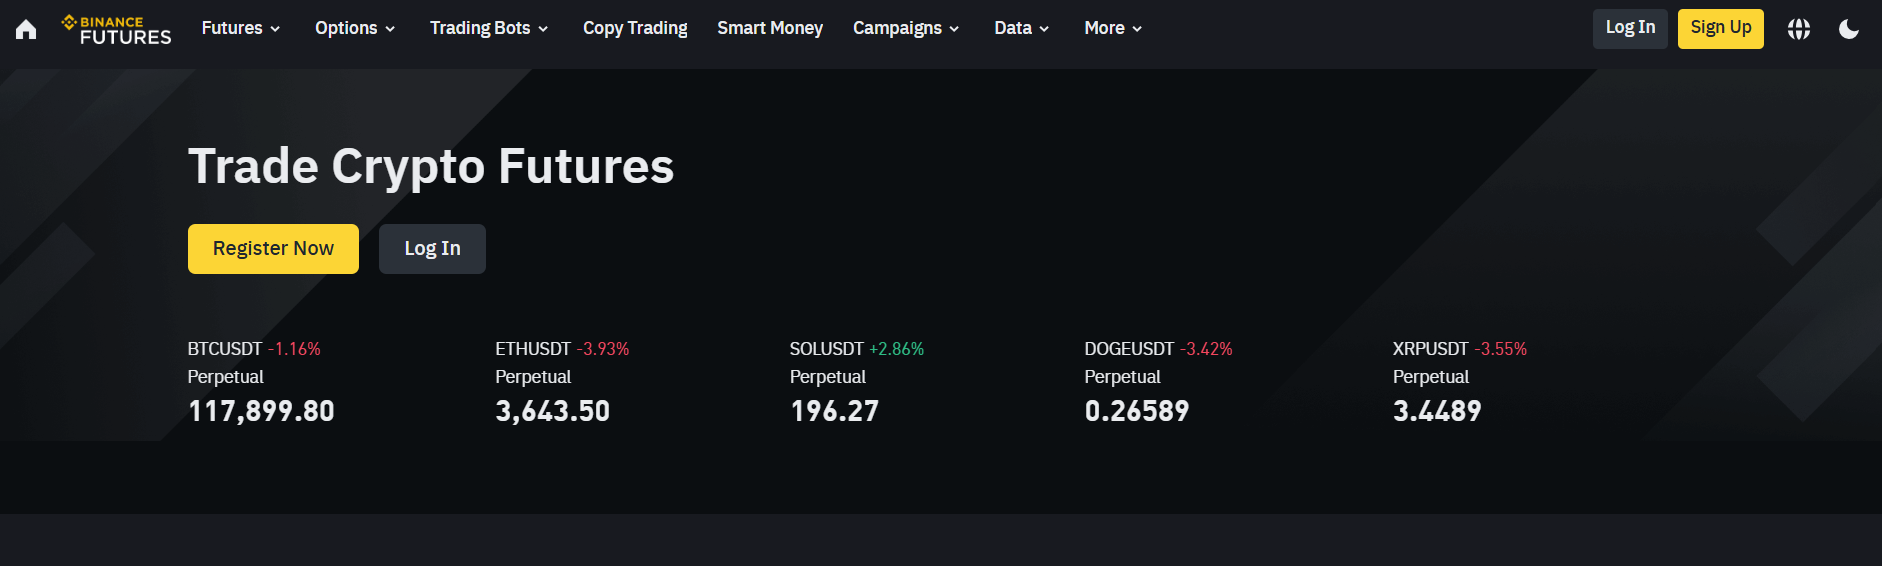Open the BTCUSDT perpetual ticker
The image size is (1882, 566).
[261, 381]
